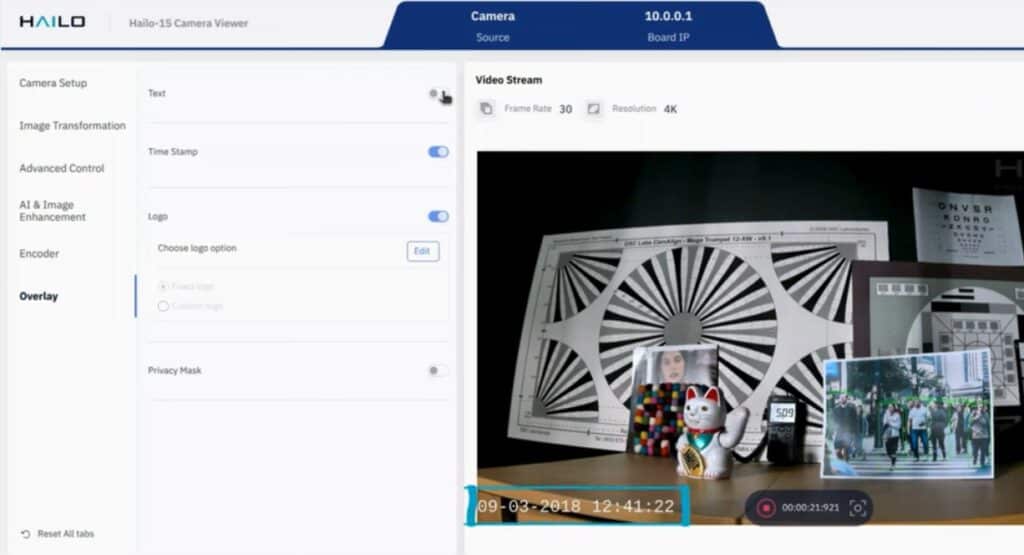Viewport: 1024px width, 555px height.
Task: Enable the Text overlay toggle
Action: [x=436, y=94]
